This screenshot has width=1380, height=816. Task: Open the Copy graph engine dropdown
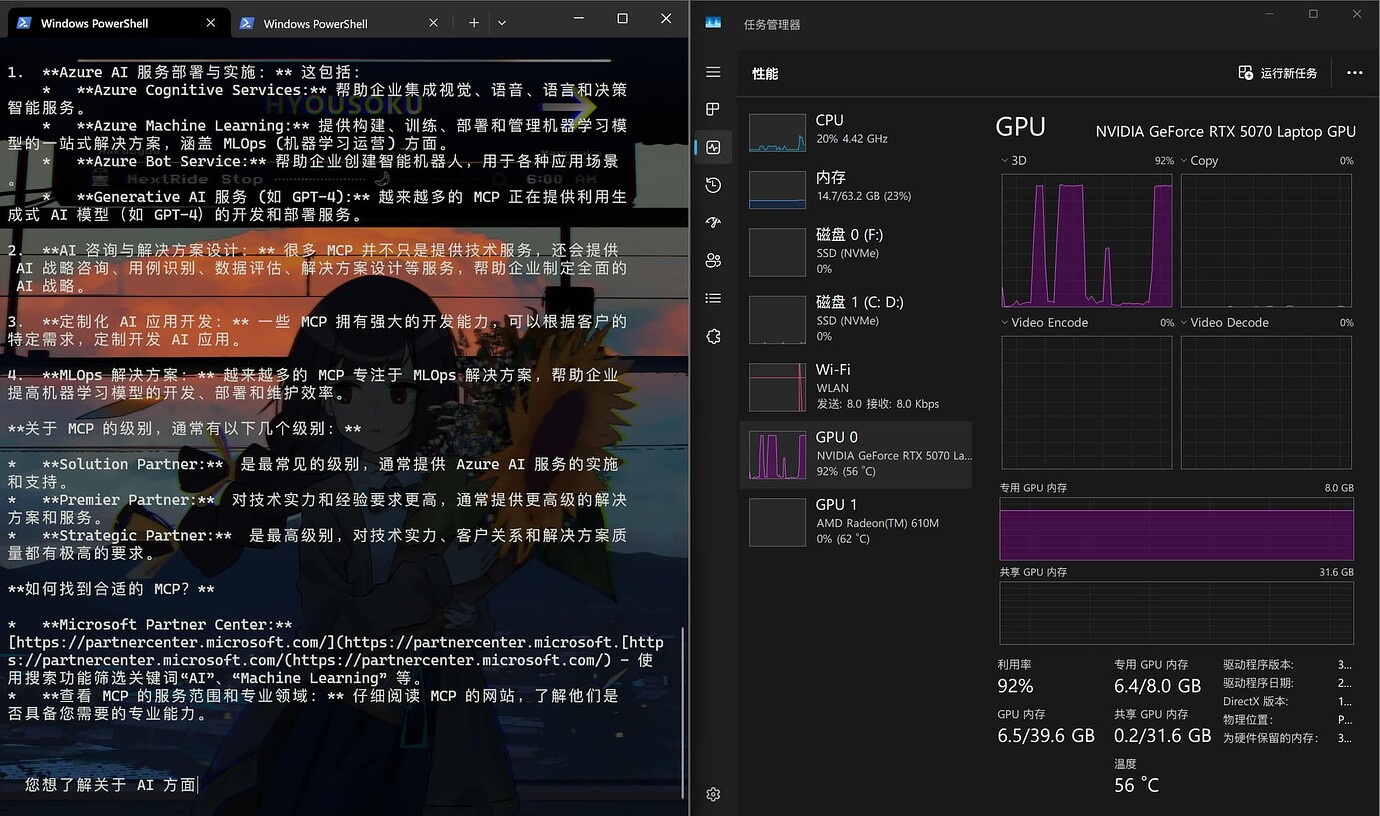pyautogui.click(x=1200, y=160)
